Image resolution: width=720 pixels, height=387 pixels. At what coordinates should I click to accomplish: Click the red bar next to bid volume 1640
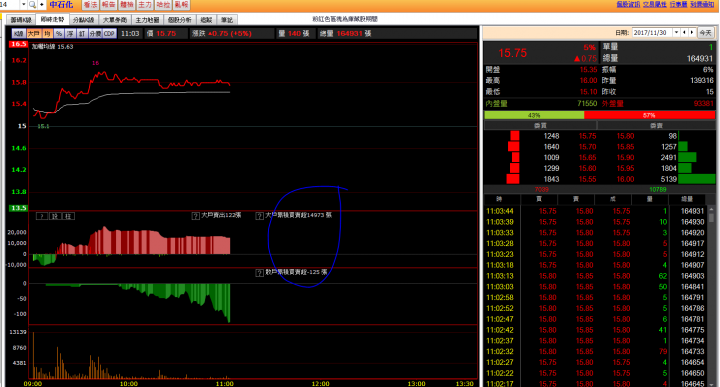click(513, 146)
